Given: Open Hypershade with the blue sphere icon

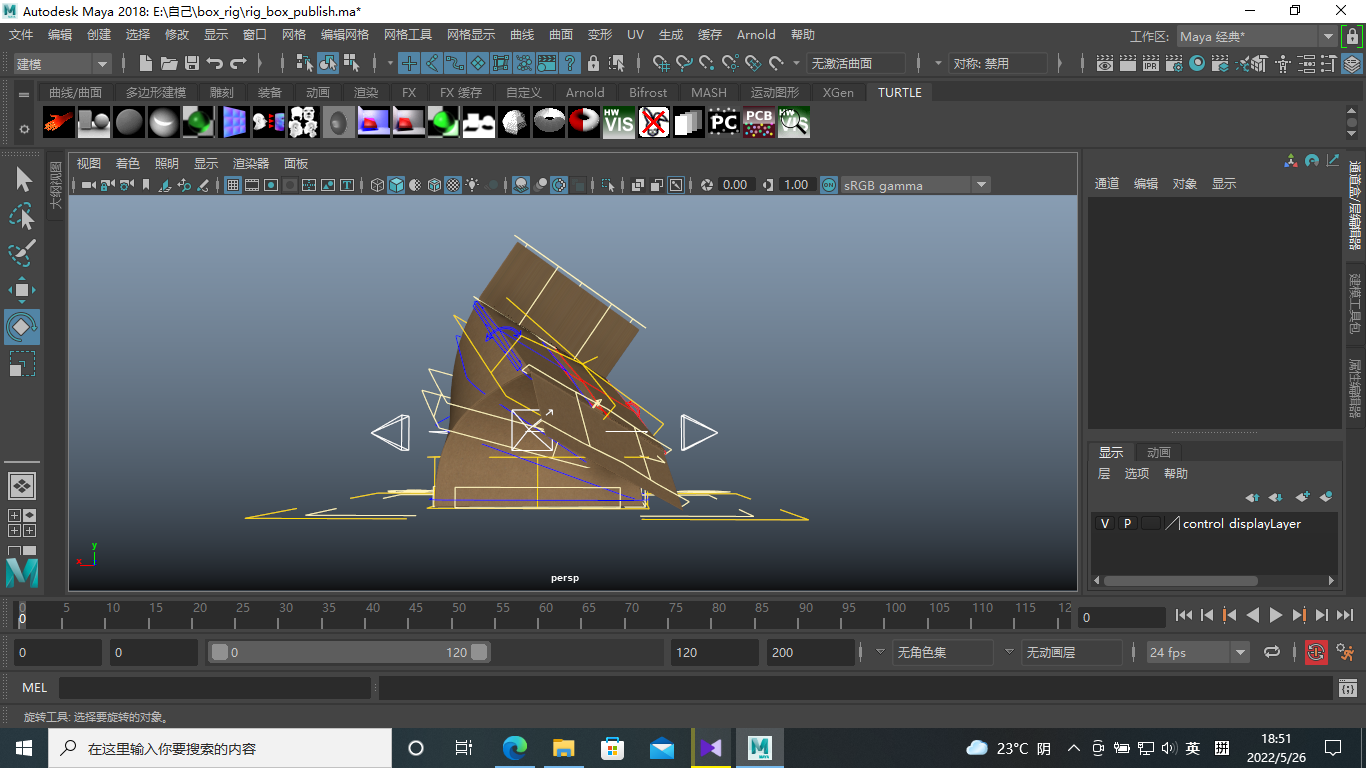Looking at the screenshot, I should tap(1198, 63).
